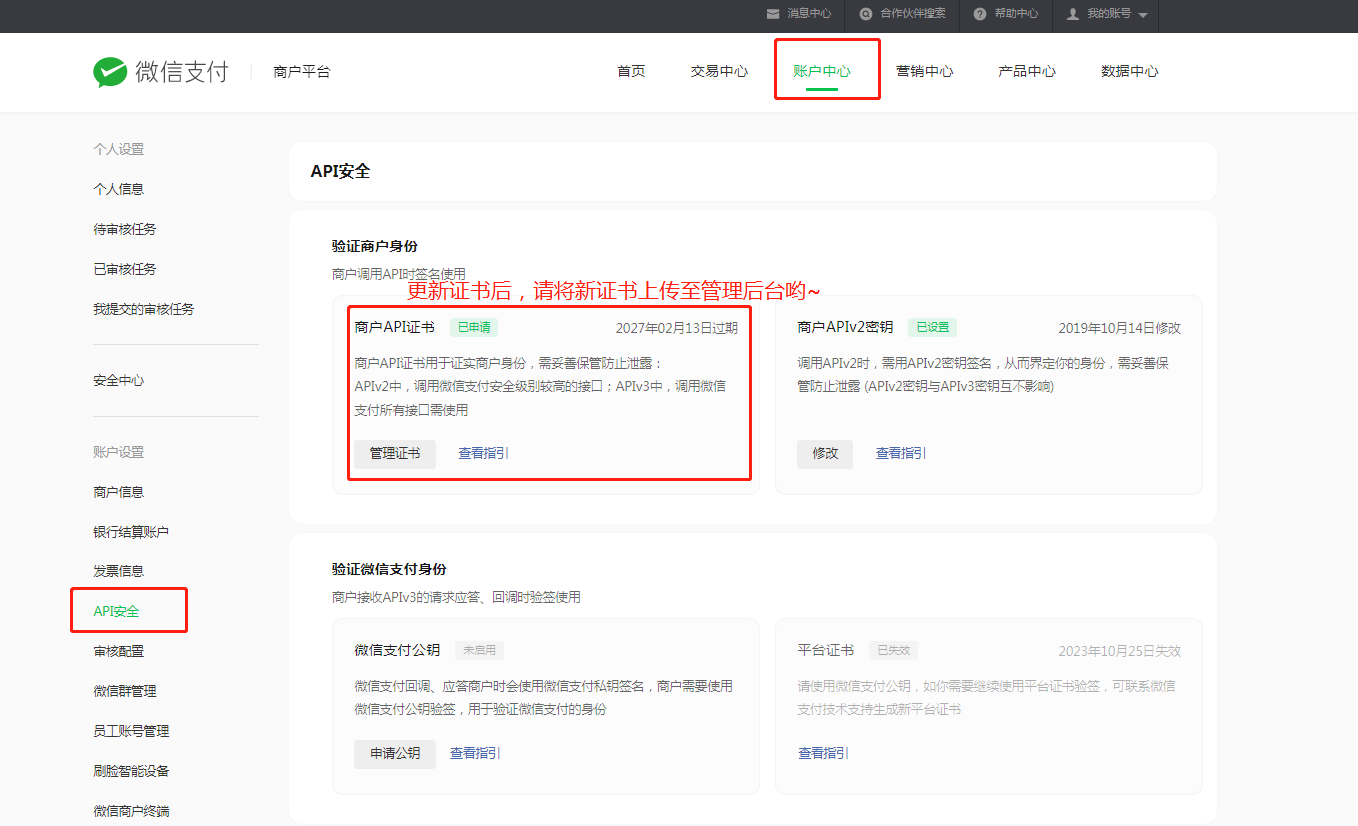Select the 账户中心 tab
The height and width of the screenshot is (826, 1358).
822,71
